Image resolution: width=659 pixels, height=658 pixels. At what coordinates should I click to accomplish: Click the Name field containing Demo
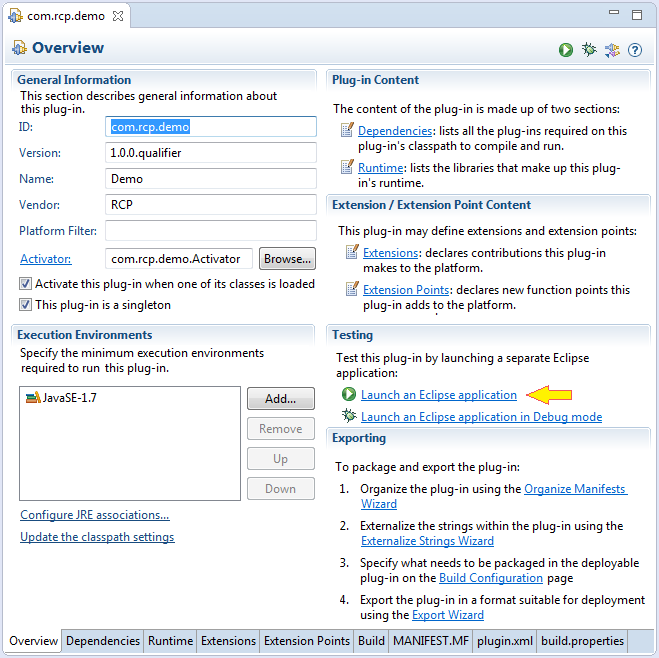tap(211, 179)
